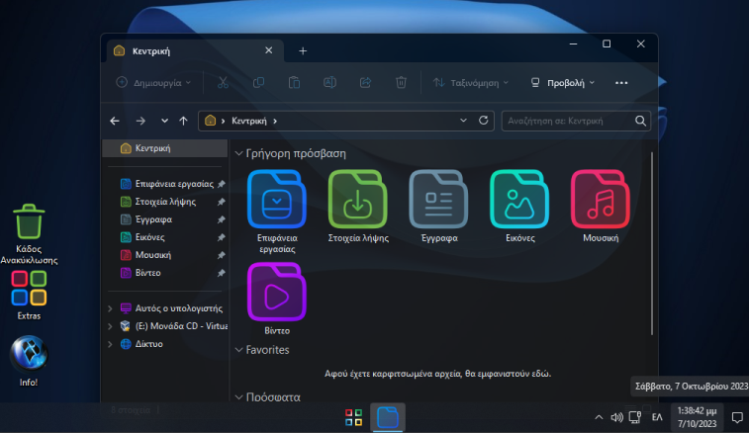Open the Προβολή dropdown
The height and width of the screenshot is (433, 749).
(563, 83)
